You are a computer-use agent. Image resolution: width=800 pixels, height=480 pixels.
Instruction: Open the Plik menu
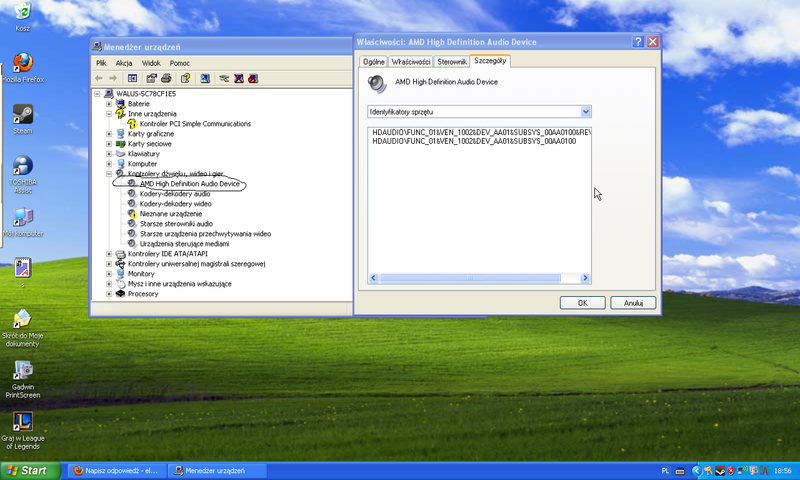pos(101,63)
